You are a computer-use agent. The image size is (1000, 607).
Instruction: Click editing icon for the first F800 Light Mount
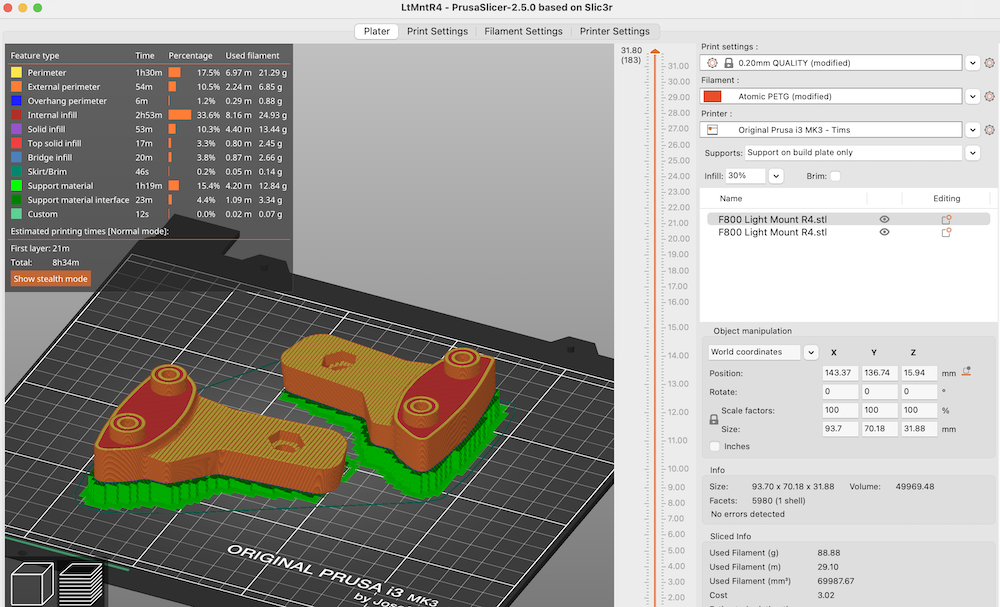click(x=945, y=219)
